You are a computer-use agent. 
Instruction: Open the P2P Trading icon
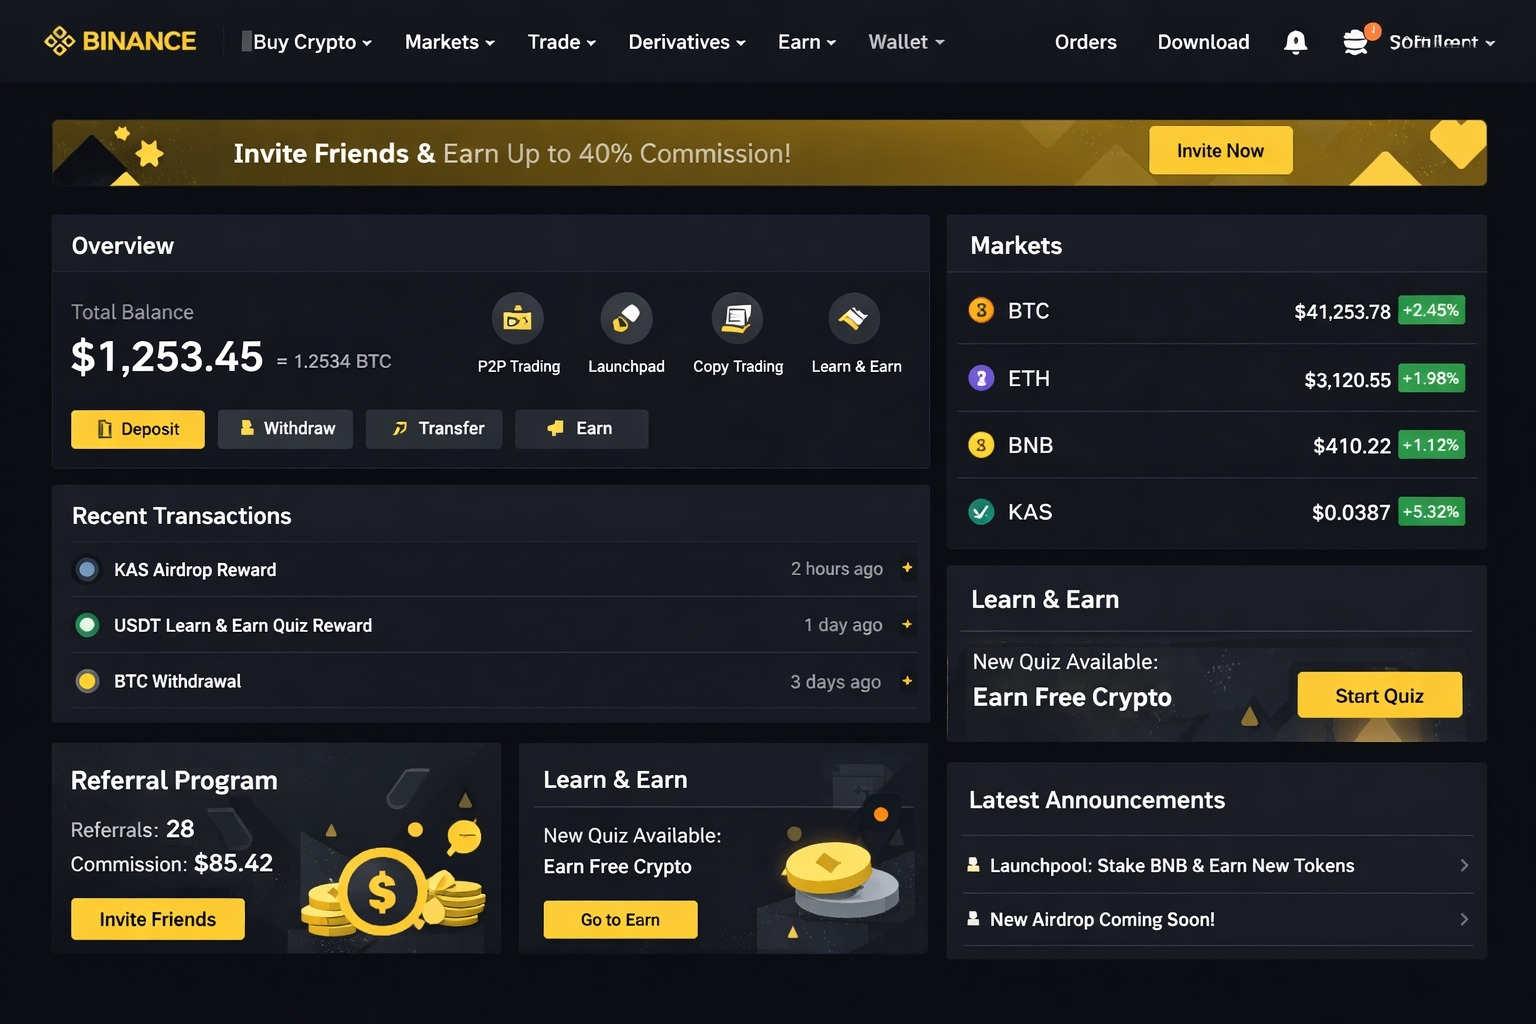point(518,319)
